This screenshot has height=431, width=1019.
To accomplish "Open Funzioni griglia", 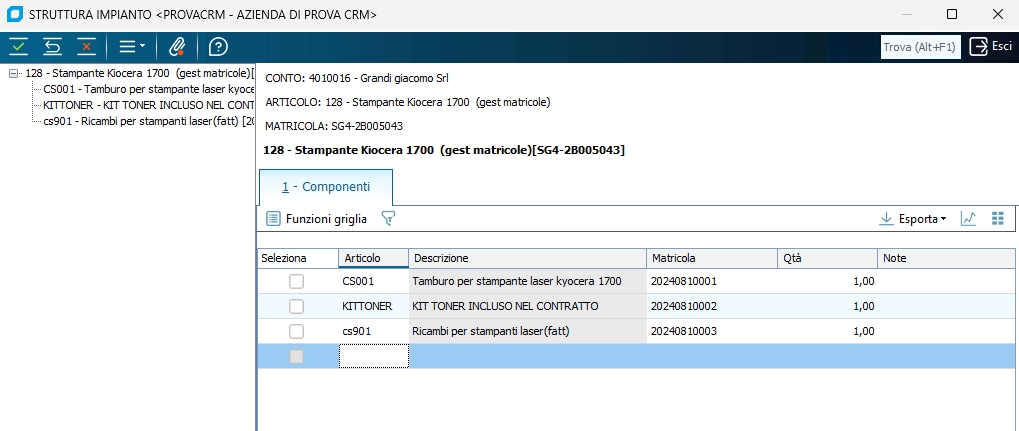I will tap(317, 218).
